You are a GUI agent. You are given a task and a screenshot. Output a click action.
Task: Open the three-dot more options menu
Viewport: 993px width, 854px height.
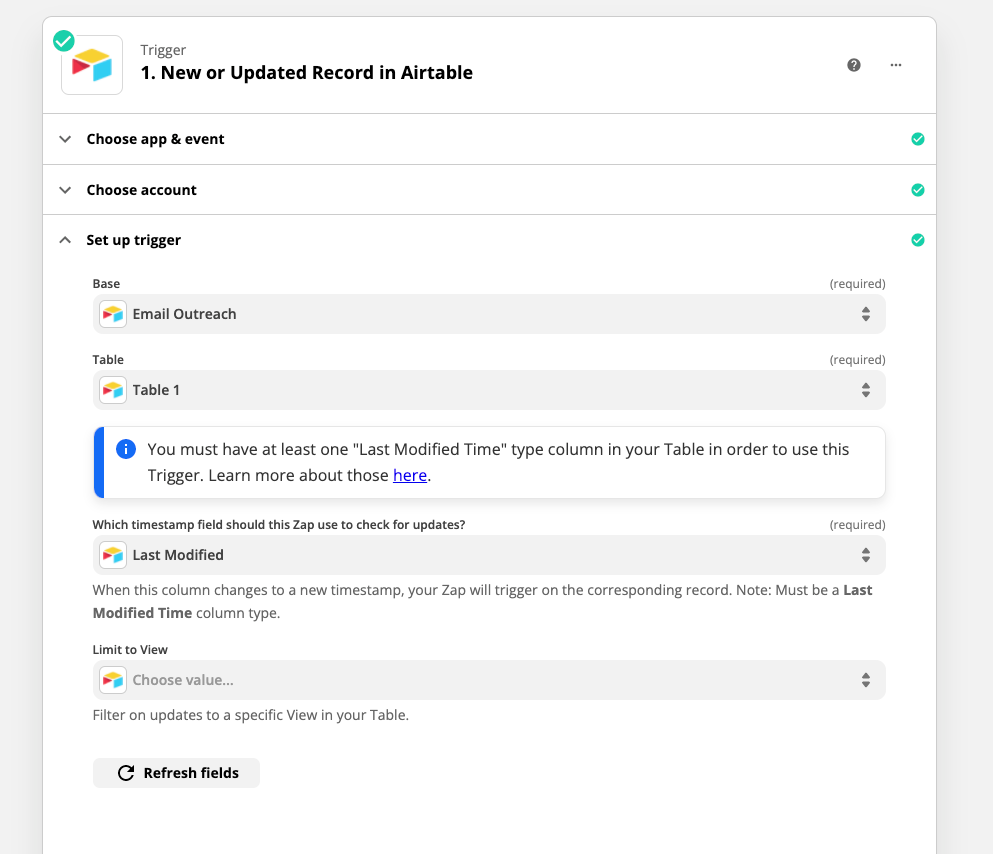(x=895, y=65)
